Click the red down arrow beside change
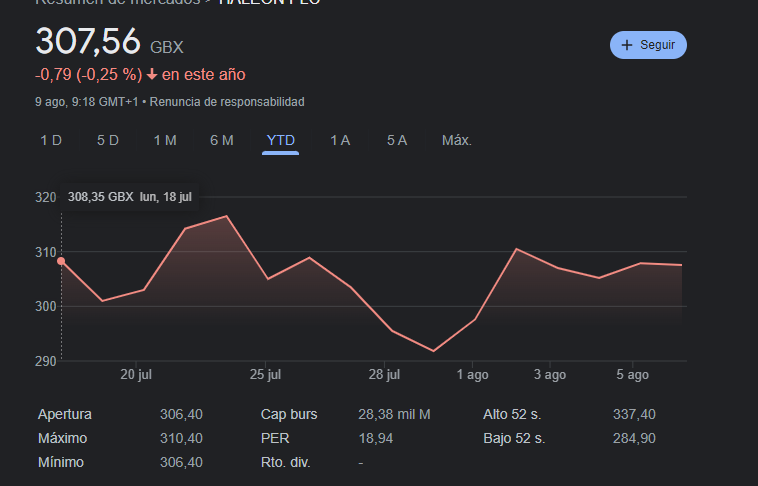Screen dimensions: 758x486 point(152,74)
